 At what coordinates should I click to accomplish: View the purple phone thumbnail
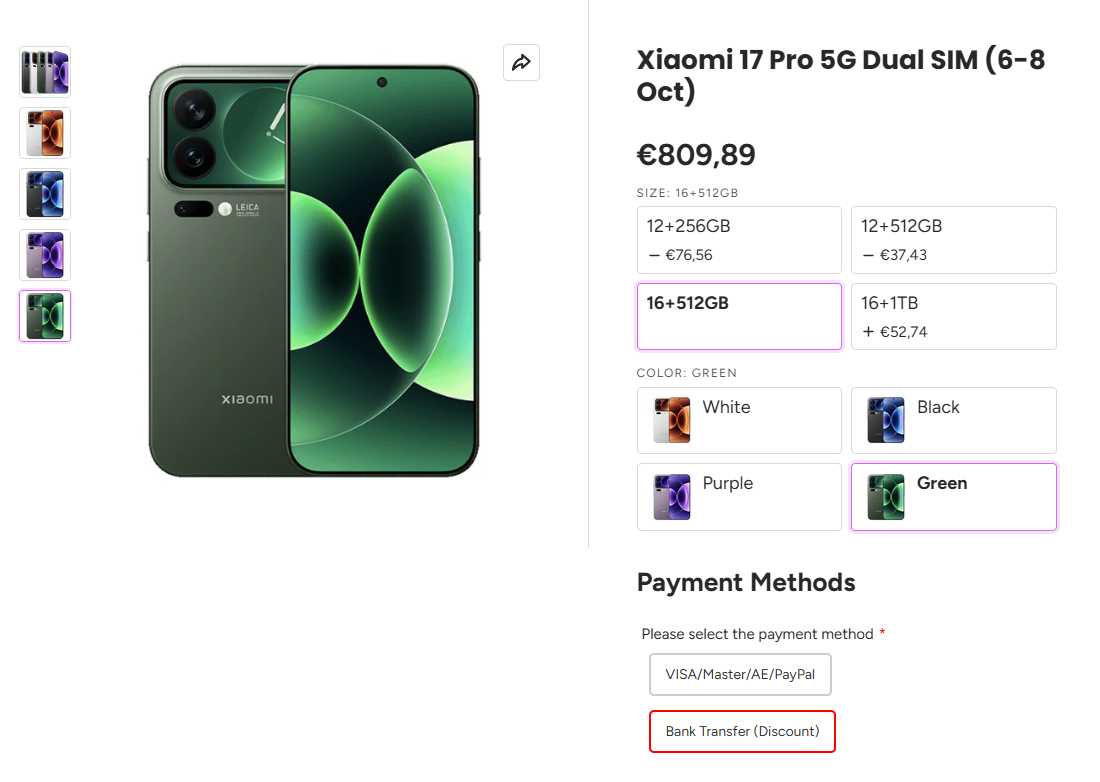(x=45, y=255)
